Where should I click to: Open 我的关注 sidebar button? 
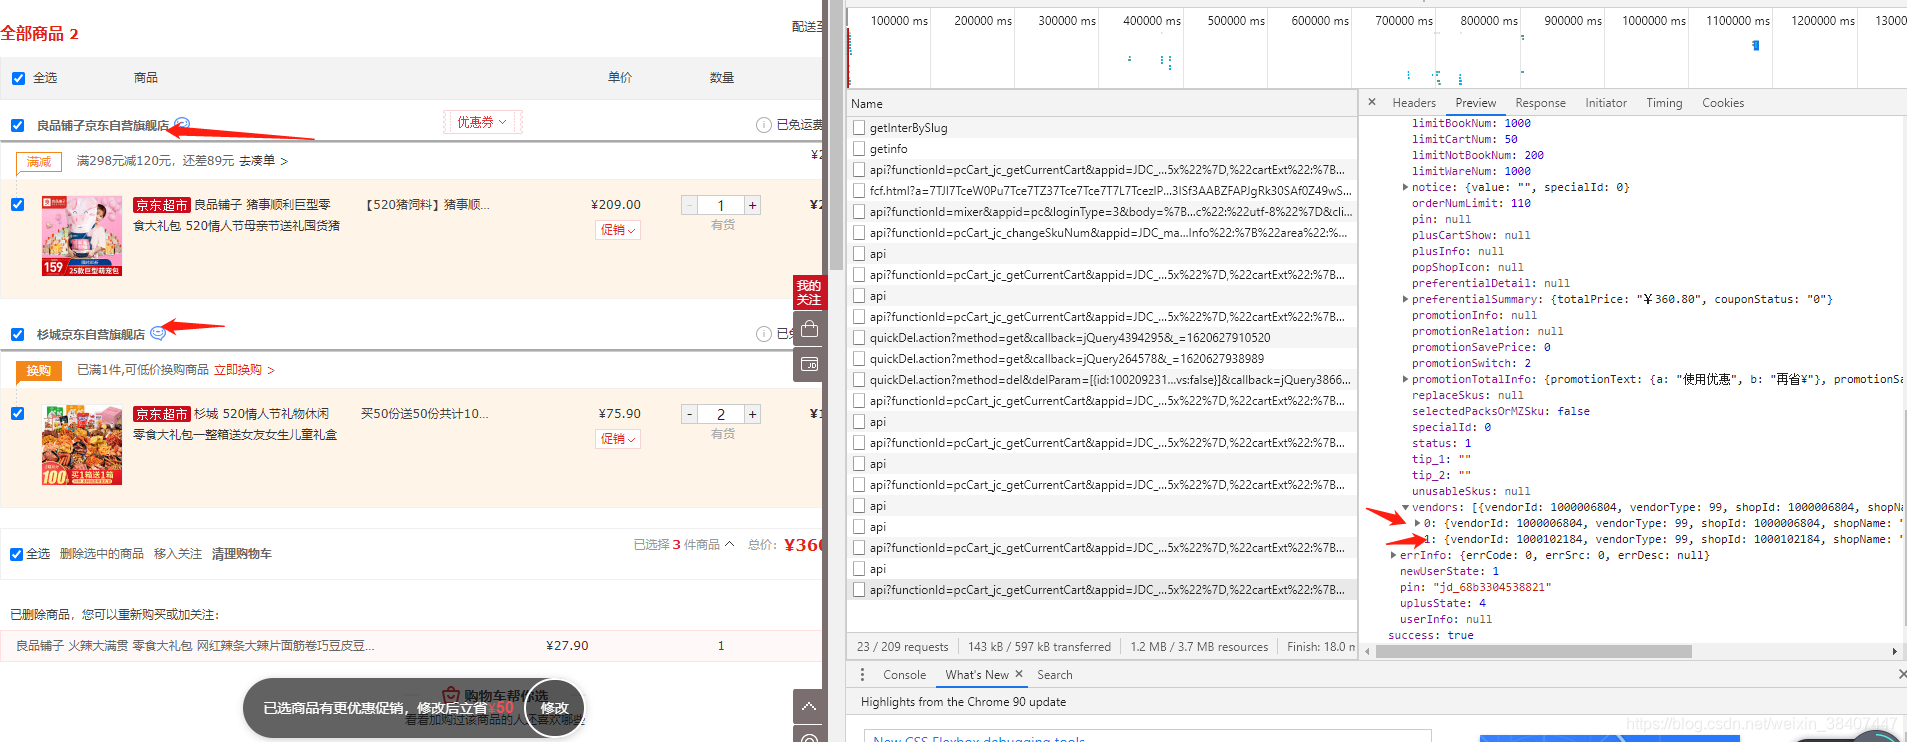coord(809,292)
